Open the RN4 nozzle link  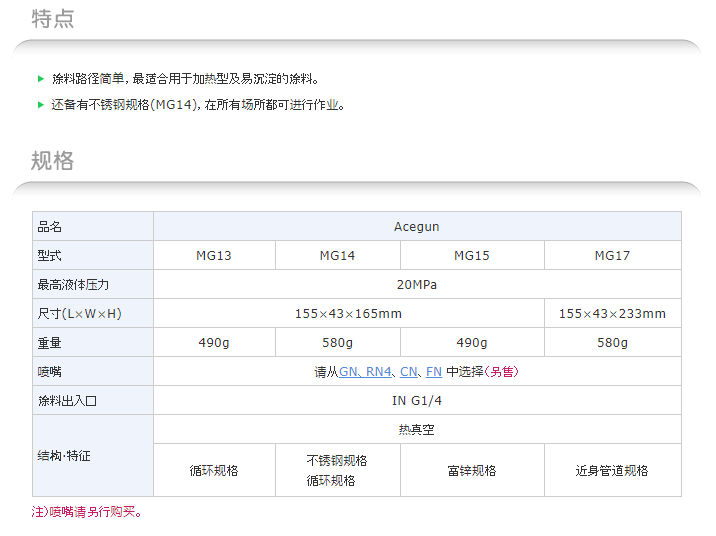(x=378, y=372)
